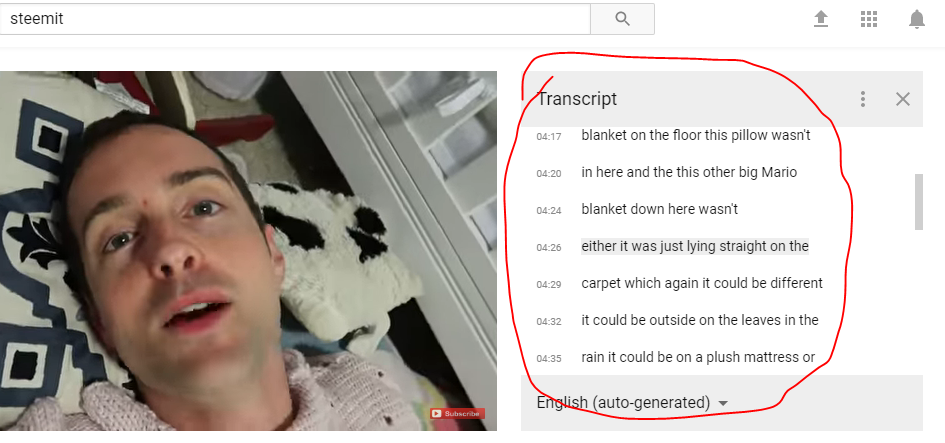Open transcript three-dot options menu
This screenshot has height=443, width=945.
[x=863, y=99]
